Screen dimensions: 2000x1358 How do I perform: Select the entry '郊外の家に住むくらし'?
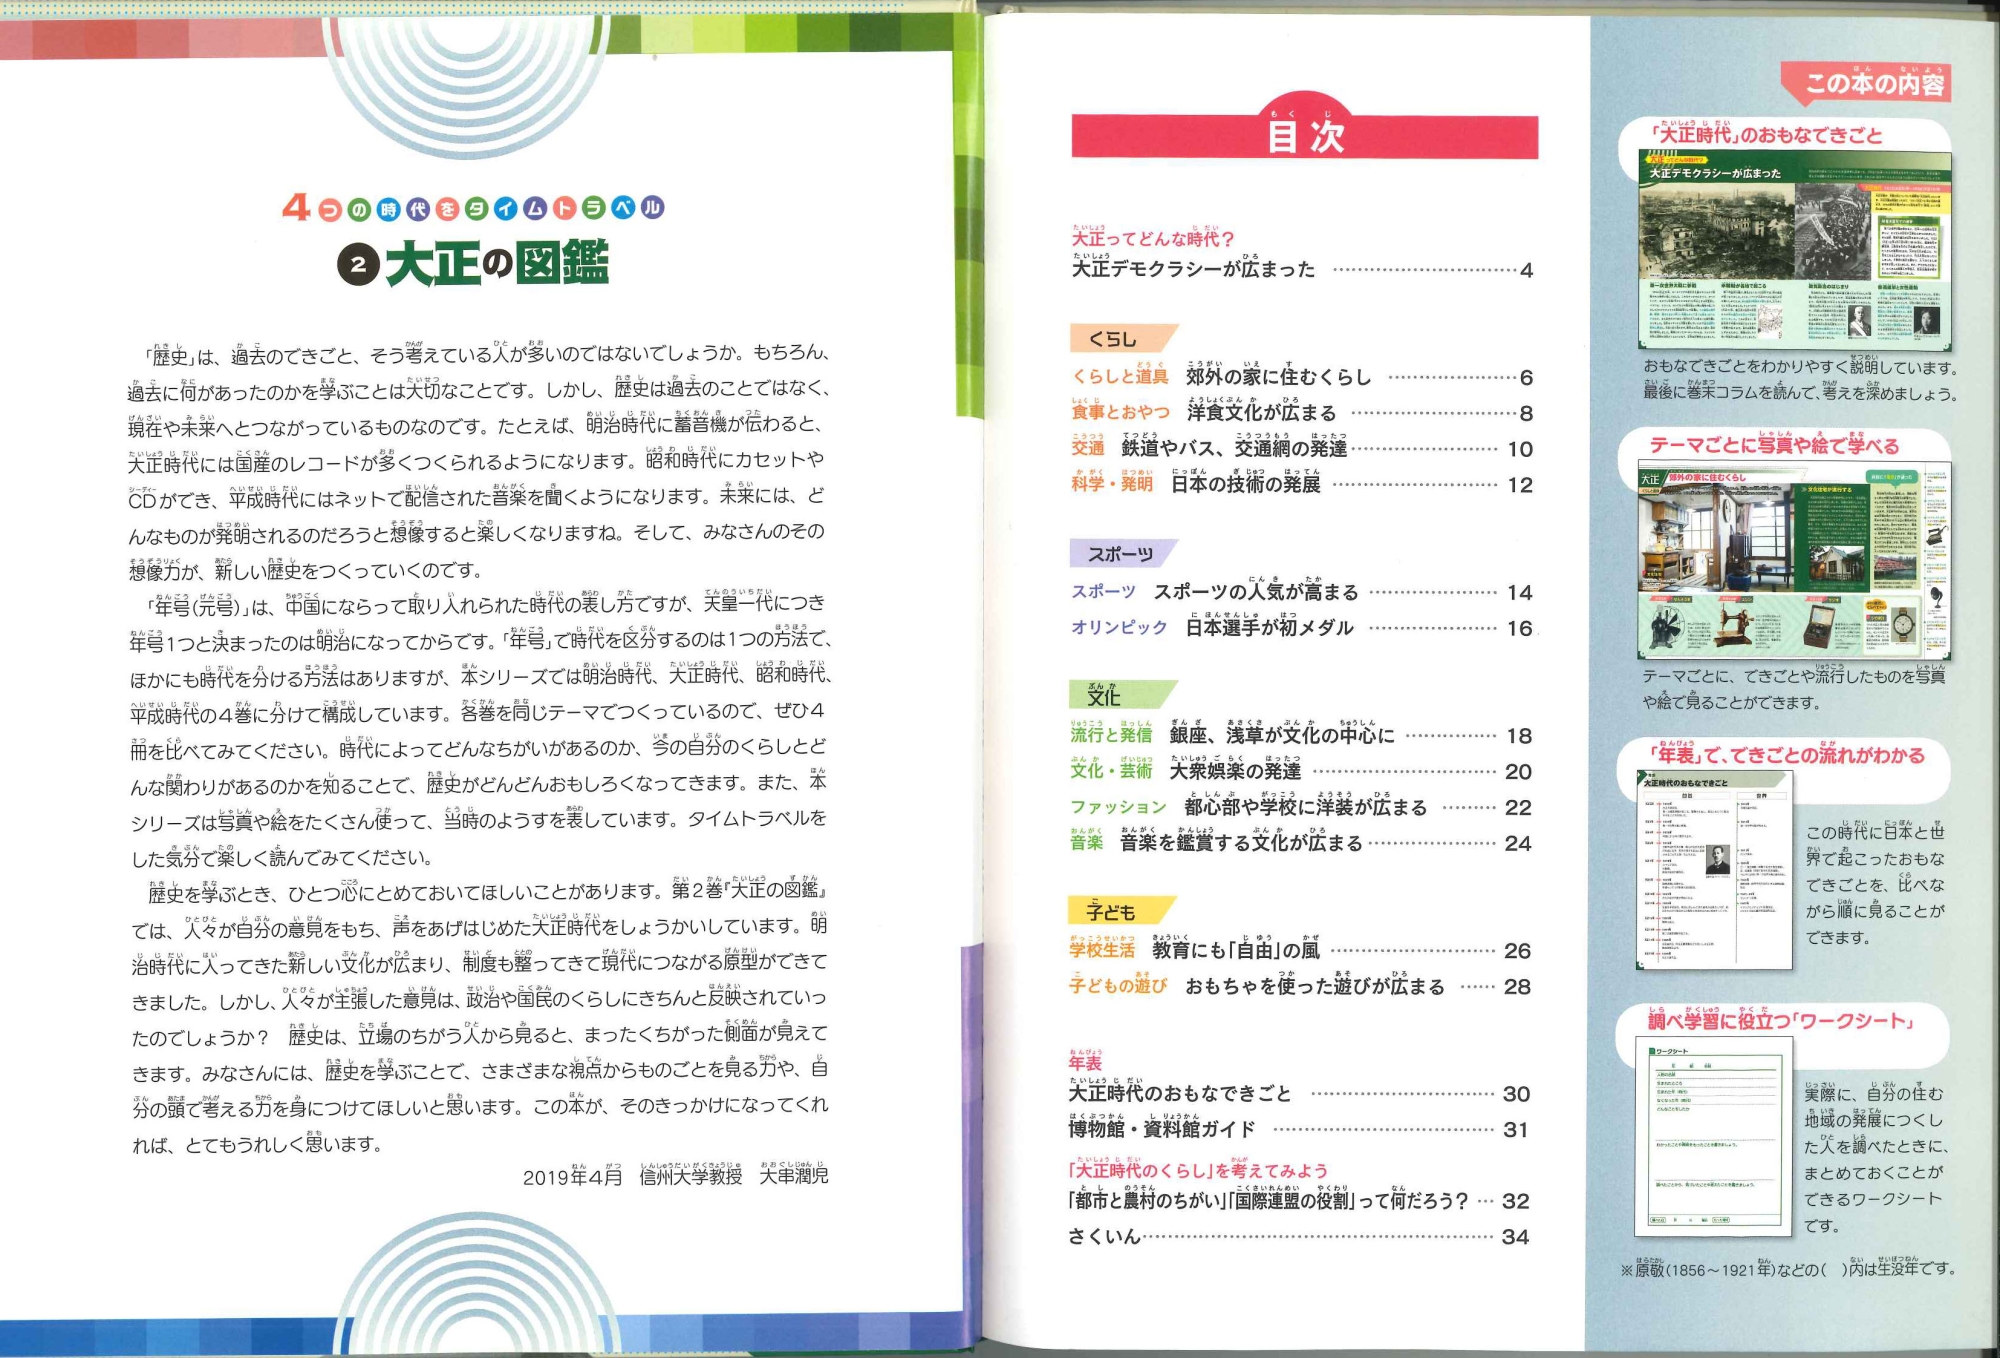(x=1278, y=375)
